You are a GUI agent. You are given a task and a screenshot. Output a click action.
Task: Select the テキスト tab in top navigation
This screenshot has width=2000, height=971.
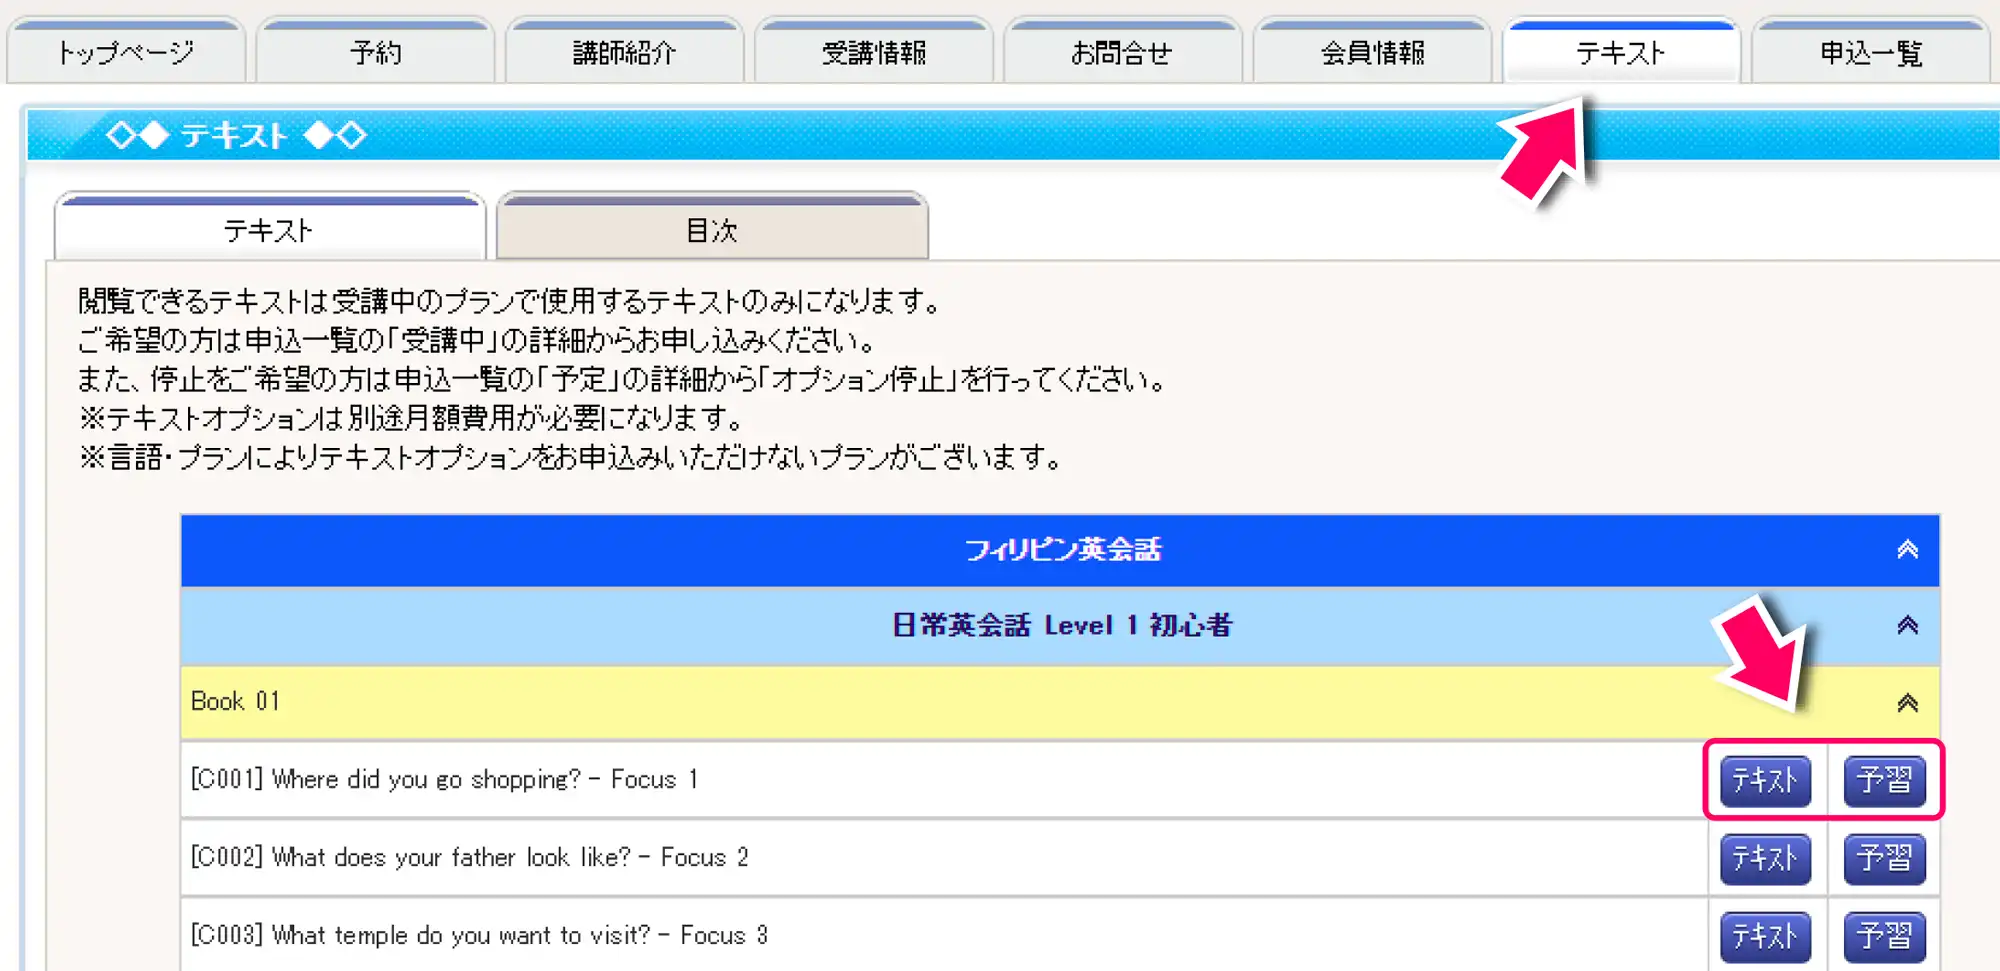(x=1621, y=53)
